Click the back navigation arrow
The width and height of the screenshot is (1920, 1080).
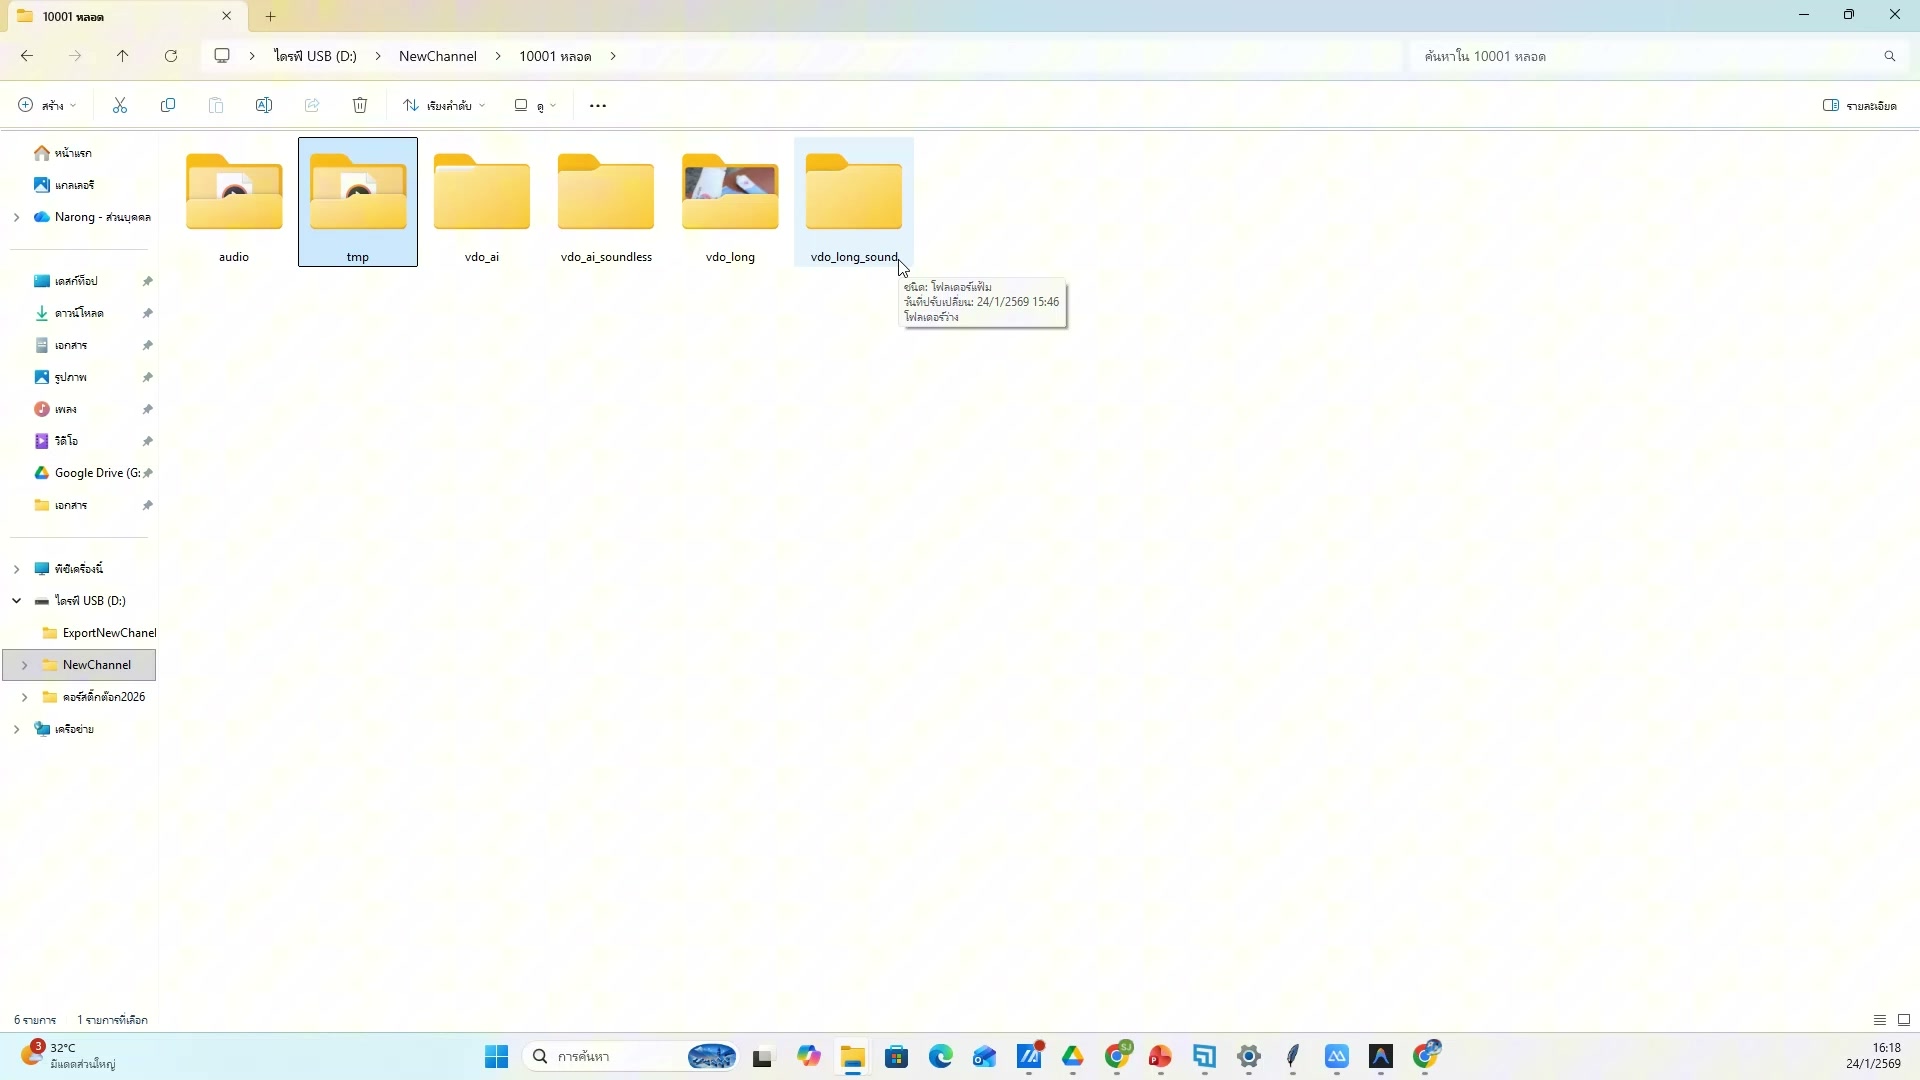point(27,56)
